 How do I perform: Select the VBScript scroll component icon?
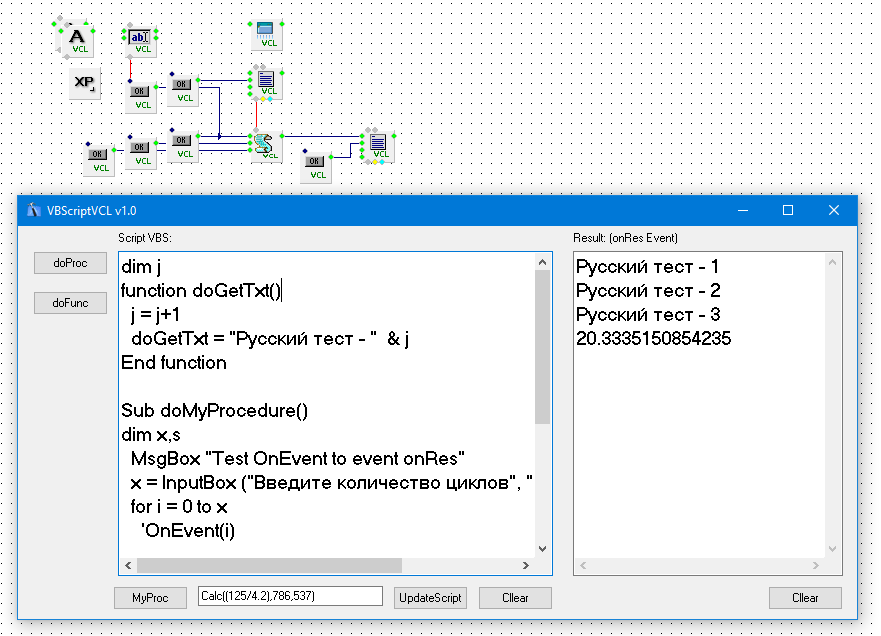coord(265,147)
